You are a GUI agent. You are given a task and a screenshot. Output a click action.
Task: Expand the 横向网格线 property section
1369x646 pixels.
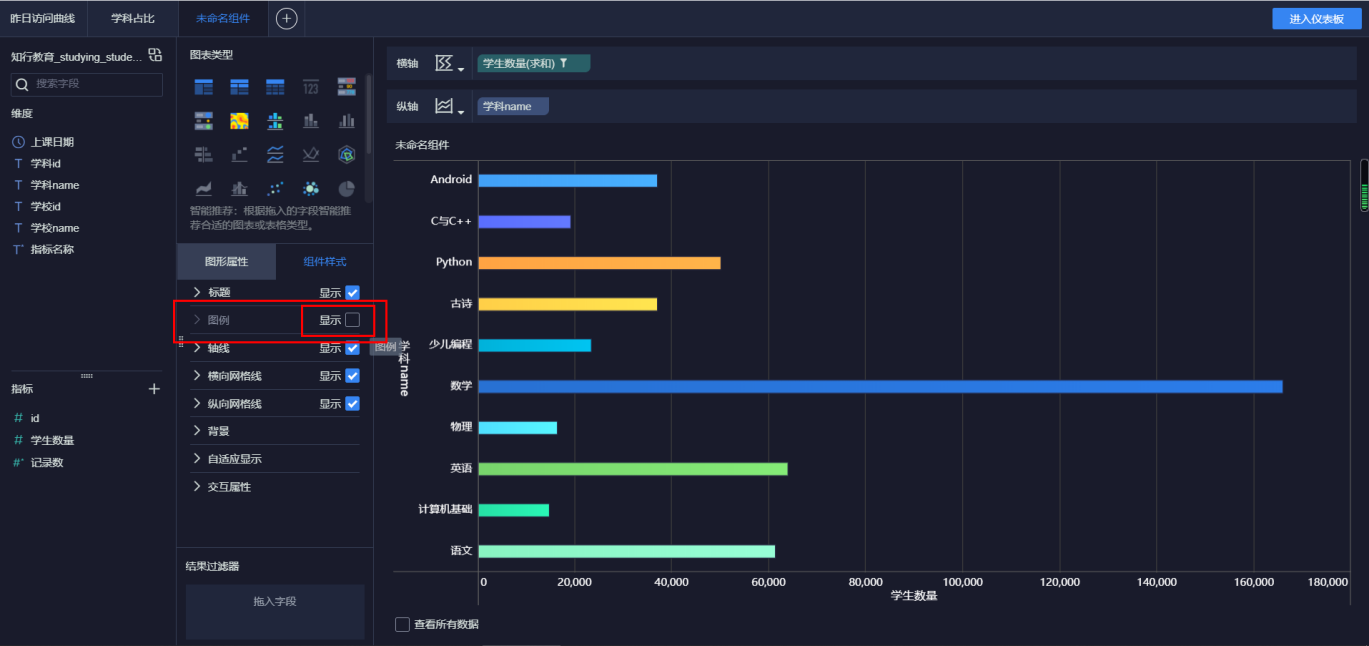[x=197, y=376]
